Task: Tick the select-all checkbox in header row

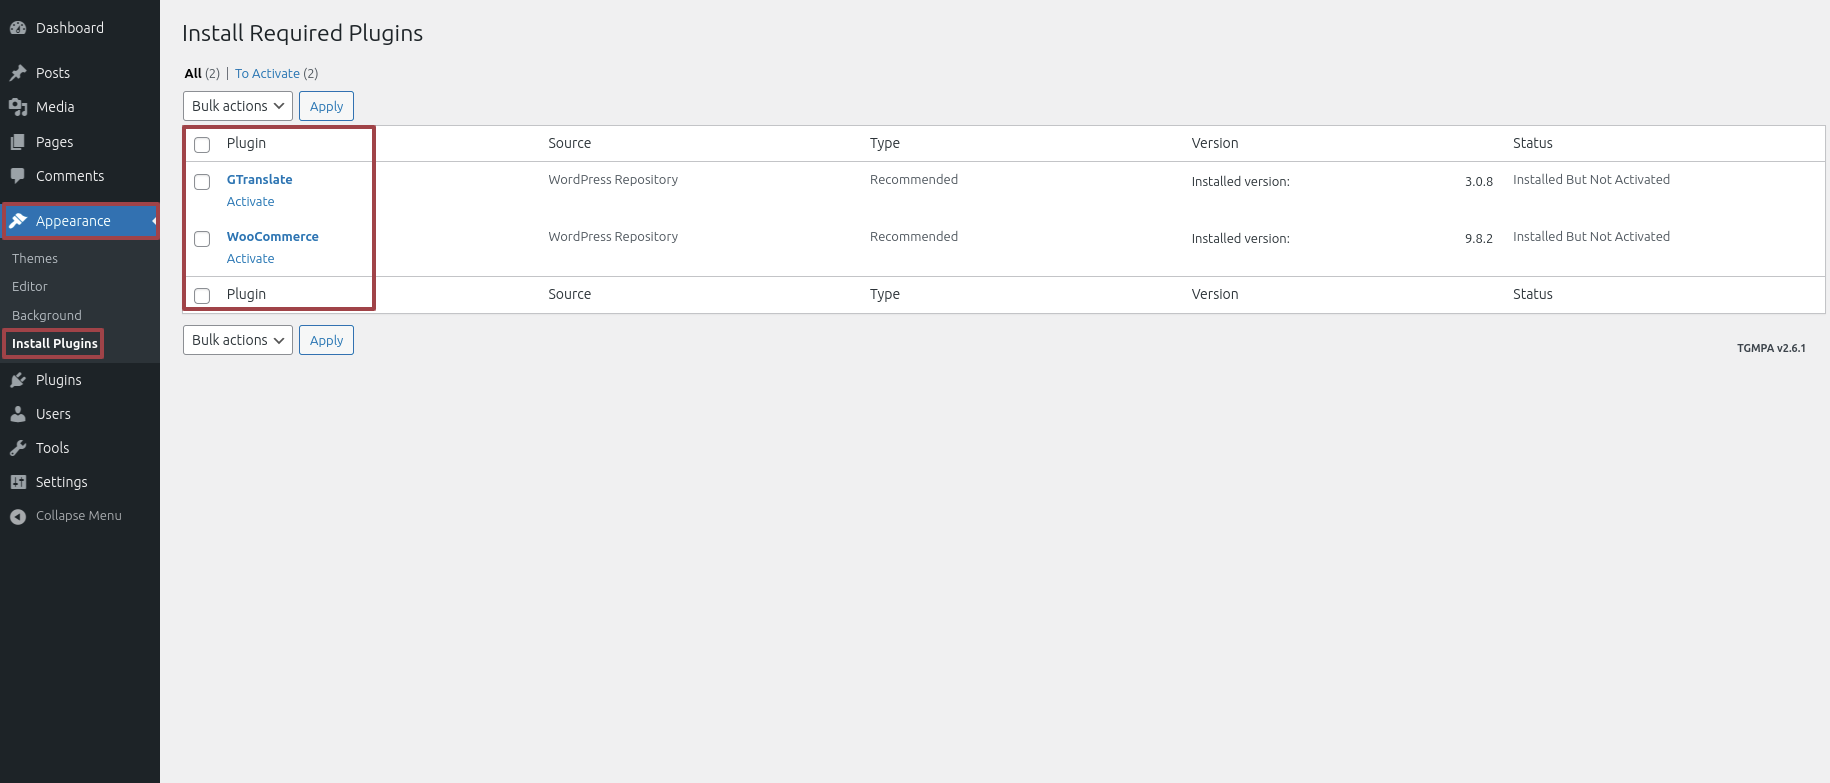Action: 202,145
